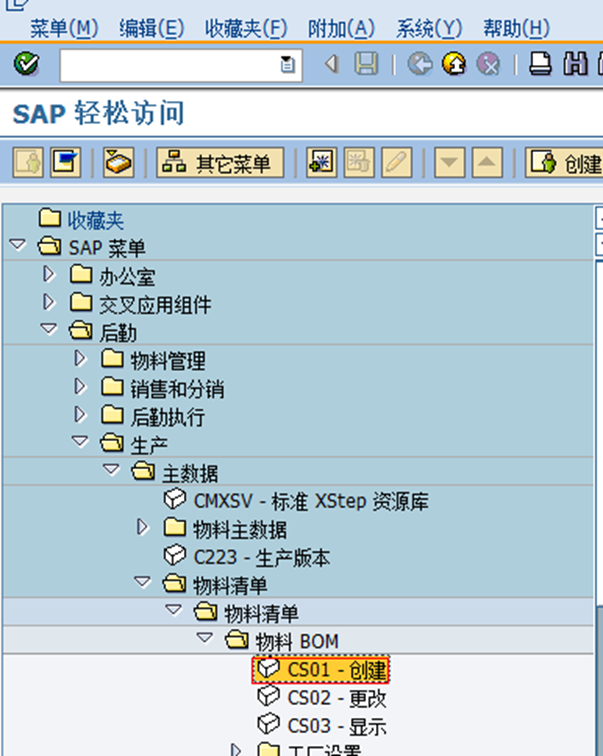Expand the 物料管理 folder
Screen dimensions: 603x756
coord(80,358)
